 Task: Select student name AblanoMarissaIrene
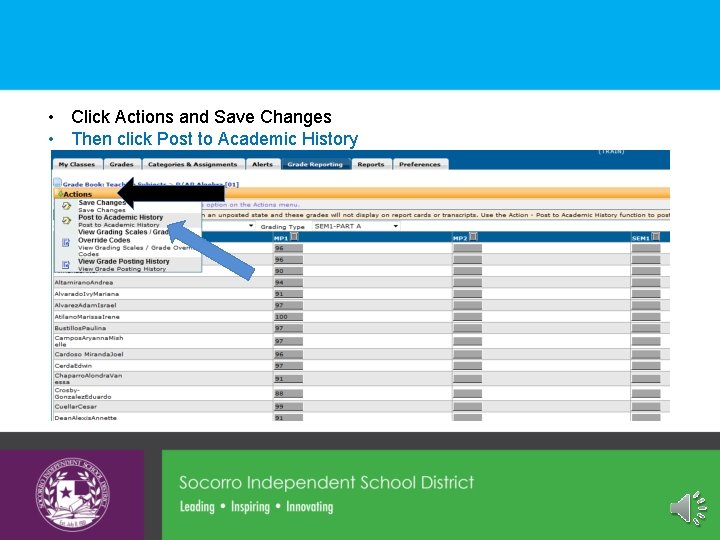pyautogui.click(x=87, y=317)
